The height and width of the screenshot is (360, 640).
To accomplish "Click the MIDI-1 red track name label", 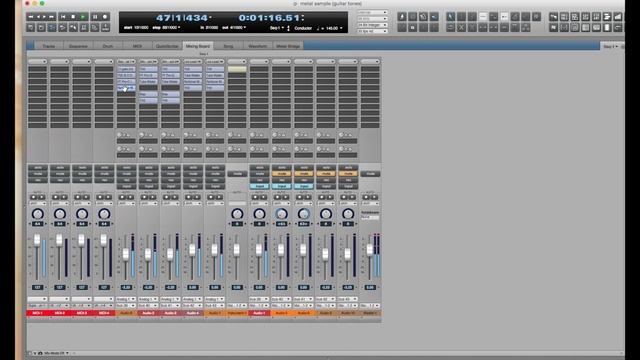I will pos(38,313).
